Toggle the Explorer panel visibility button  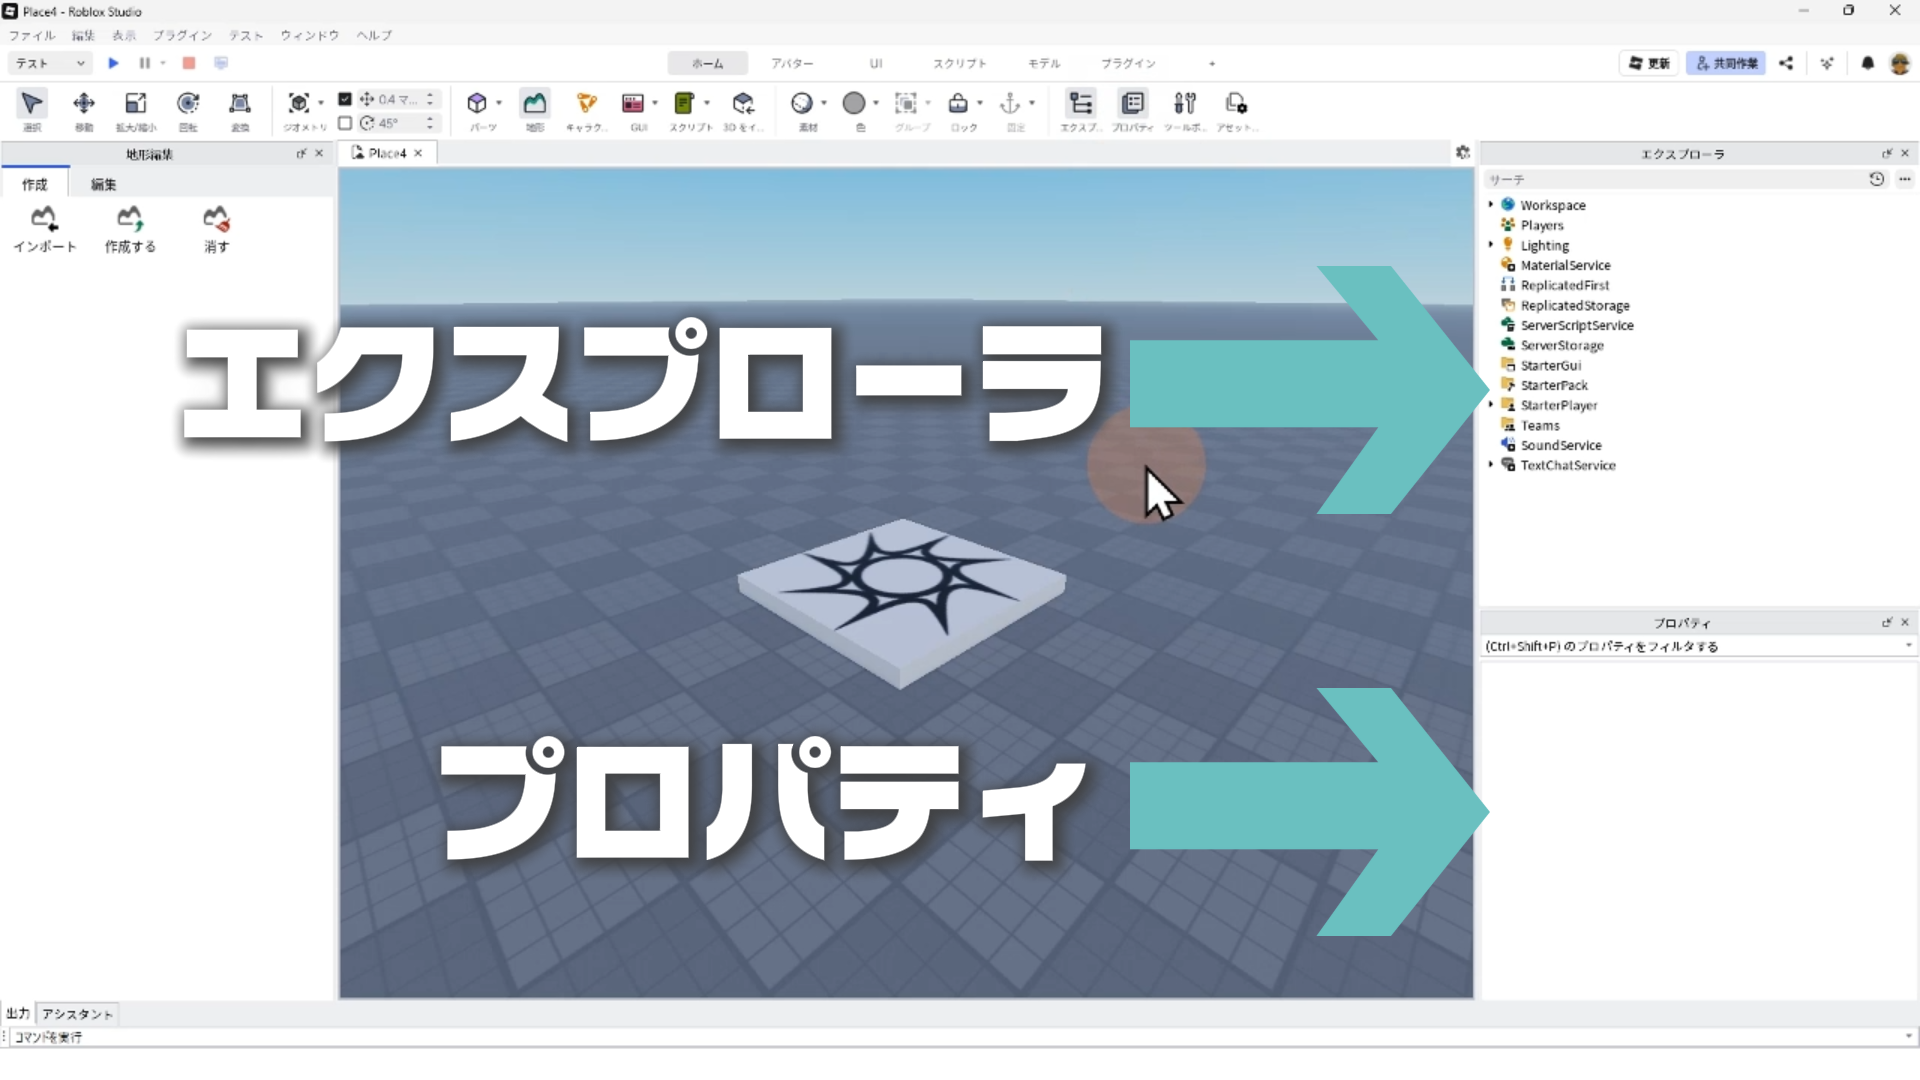coord(1080,104)
